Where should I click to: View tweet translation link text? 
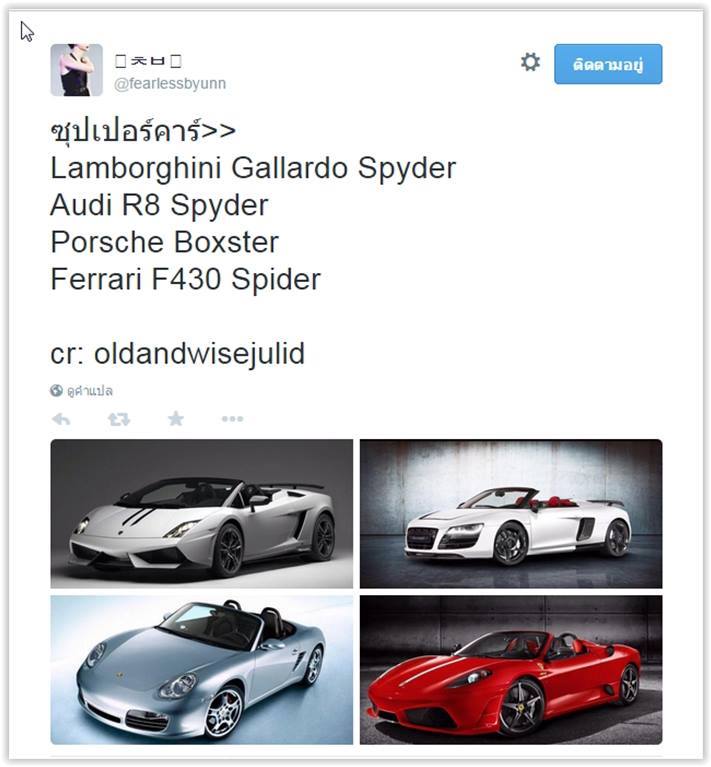tap(90, 391)
